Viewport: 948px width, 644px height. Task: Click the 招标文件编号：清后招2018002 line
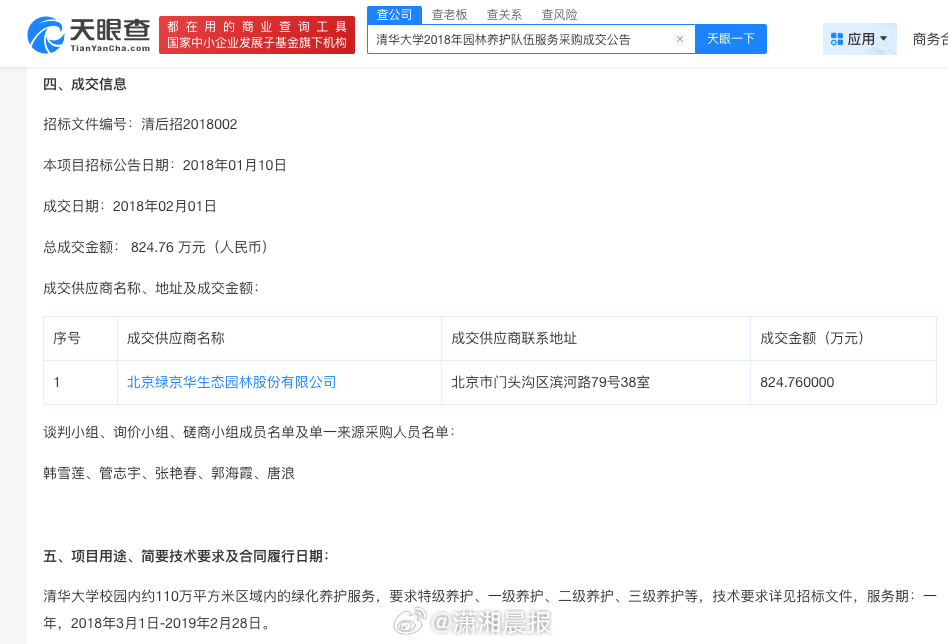tap(140, 125)
